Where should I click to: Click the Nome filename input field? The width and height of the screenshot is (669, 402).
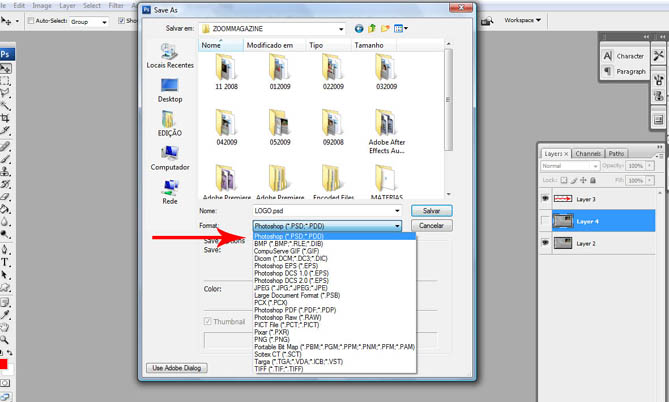pyautogui.click(x=325, y=212)
